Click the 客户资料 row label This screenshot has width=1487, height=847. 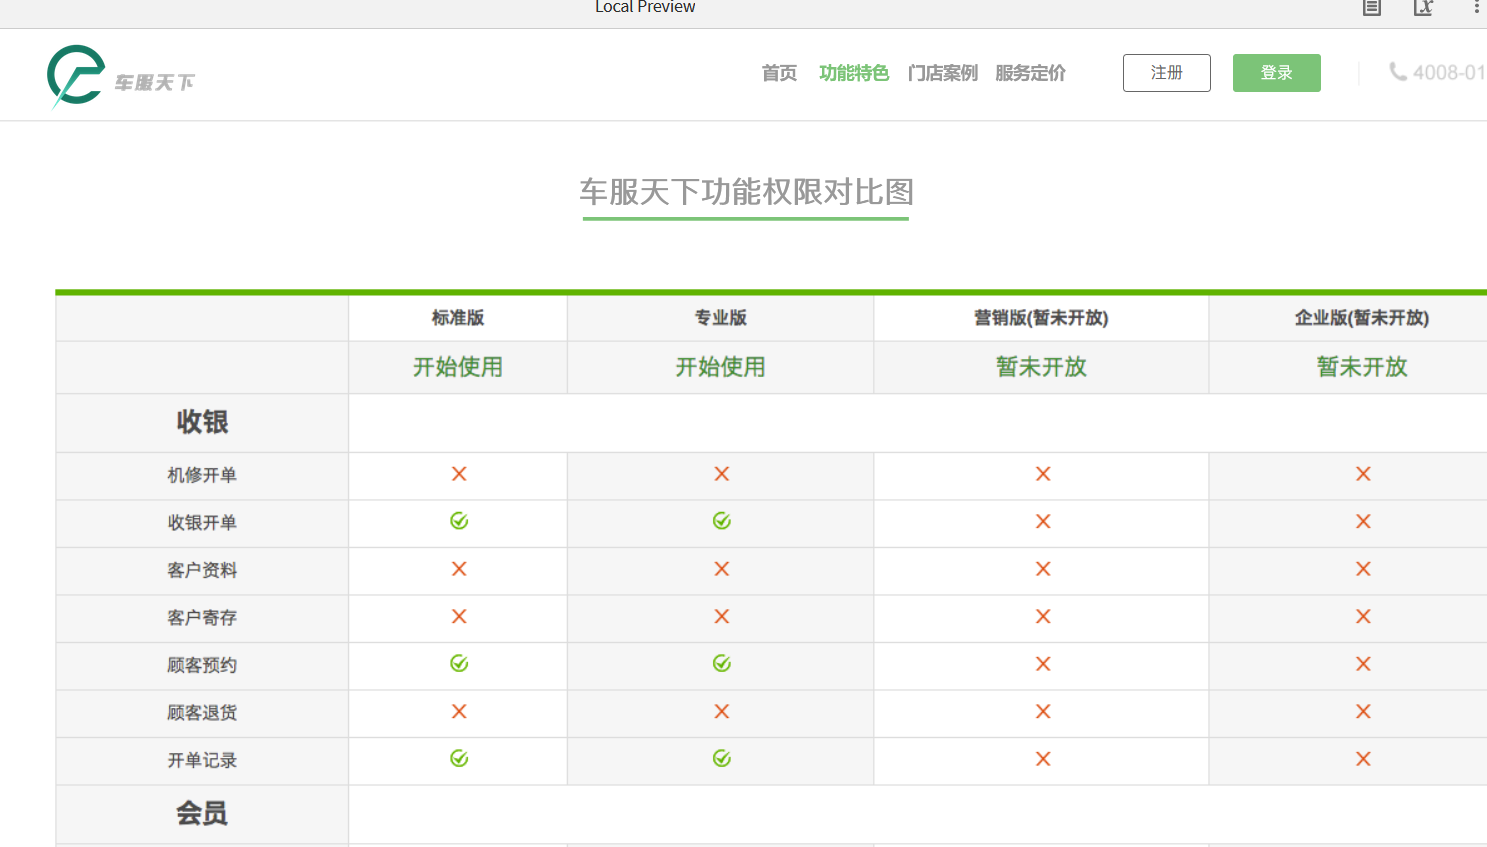coord(202,570)
